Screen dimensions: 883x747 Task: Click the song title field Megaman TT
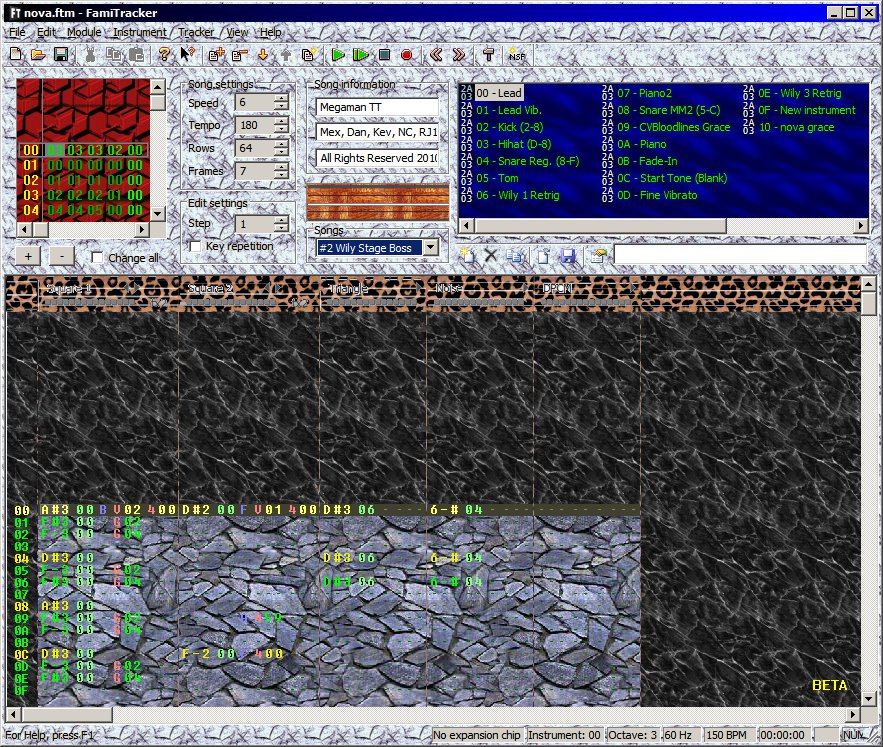tap(377, 107)
